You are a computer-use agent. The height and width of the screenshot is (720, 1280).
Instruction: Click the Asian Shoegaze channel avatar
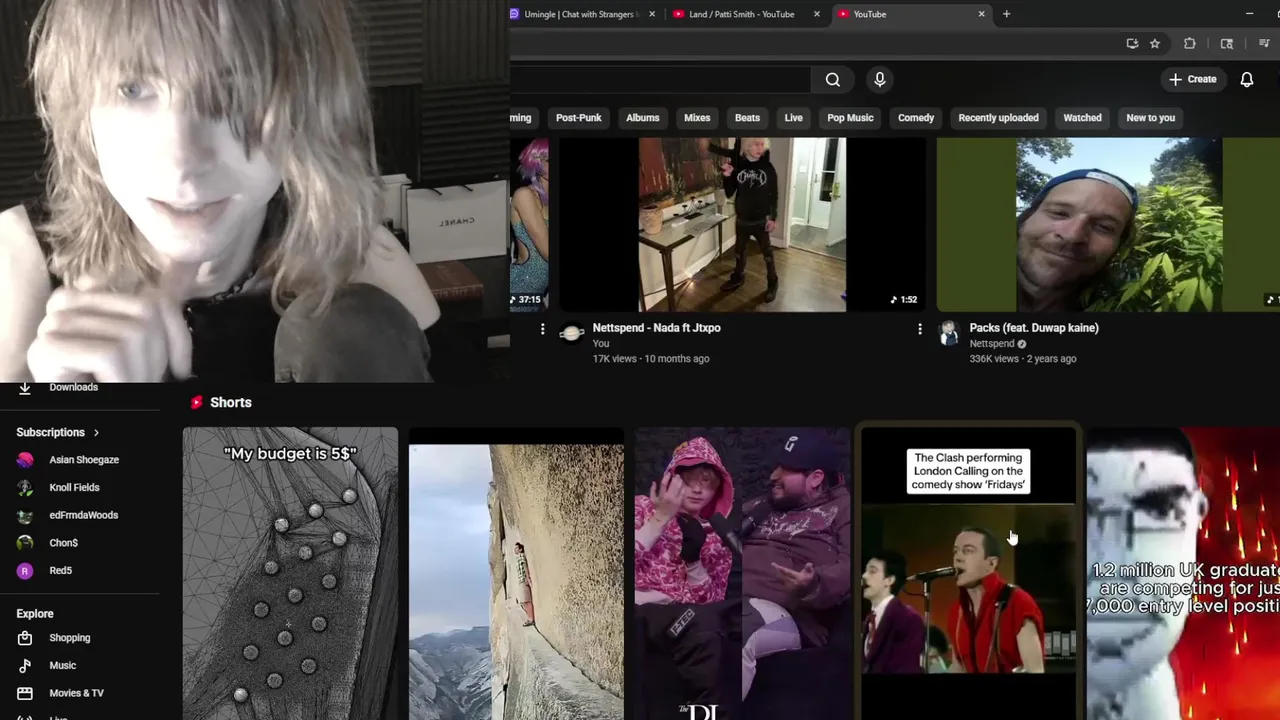pyautogui.click(x=25, y=460)
